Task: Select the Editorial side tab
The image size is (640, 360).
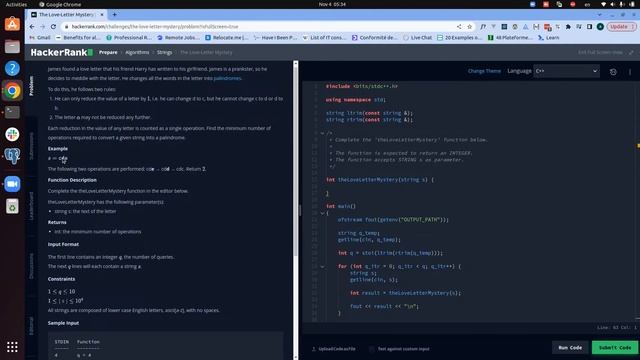Action: [x=31, y=326]
